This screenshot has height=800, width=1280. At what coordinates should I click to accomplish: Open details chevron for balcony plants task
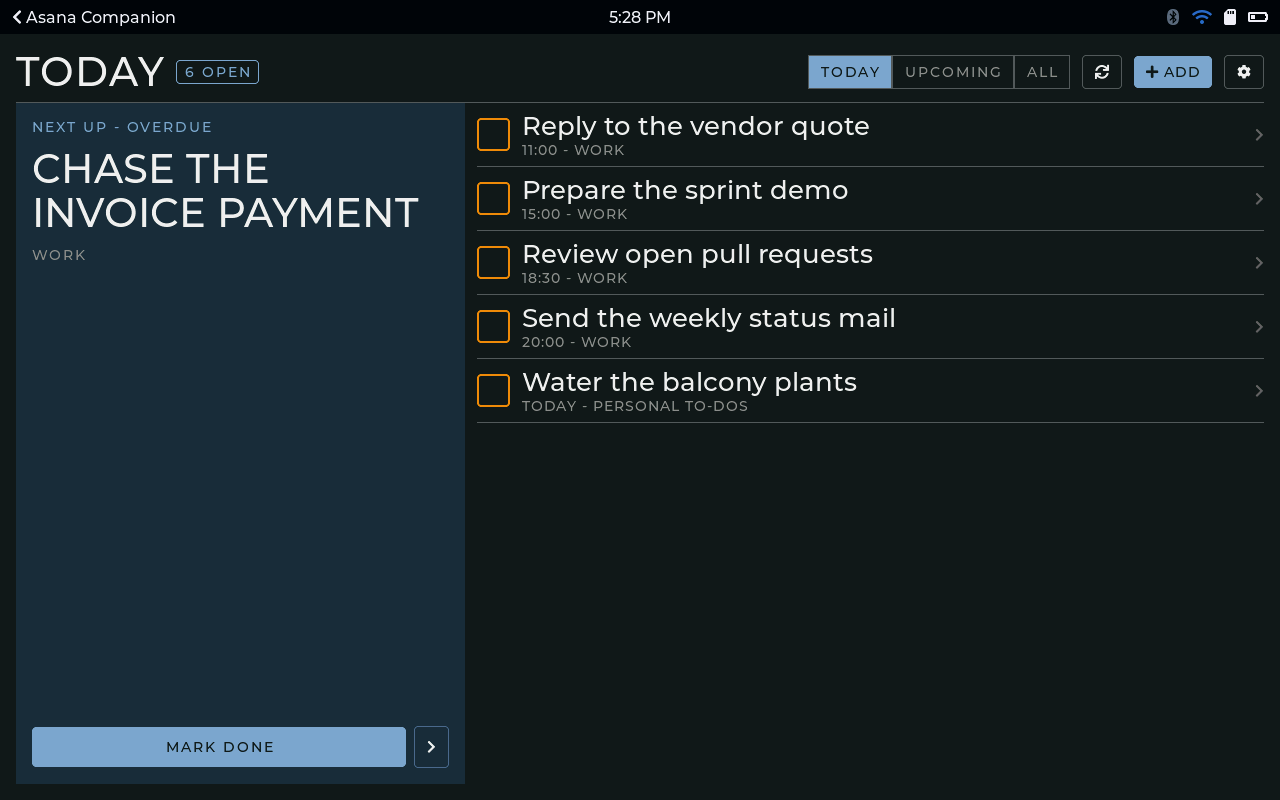pos(1259,391)
